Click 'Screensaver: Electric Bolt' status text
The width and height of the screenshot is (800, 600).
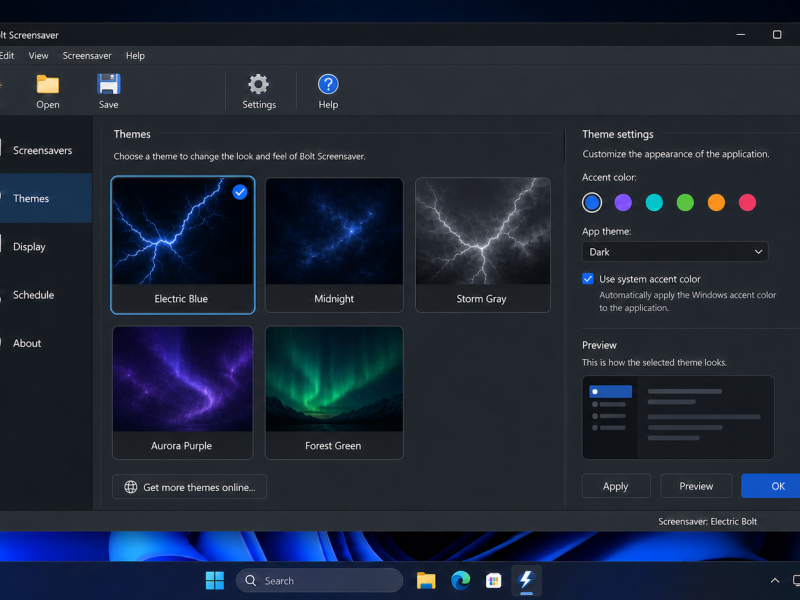707,521
